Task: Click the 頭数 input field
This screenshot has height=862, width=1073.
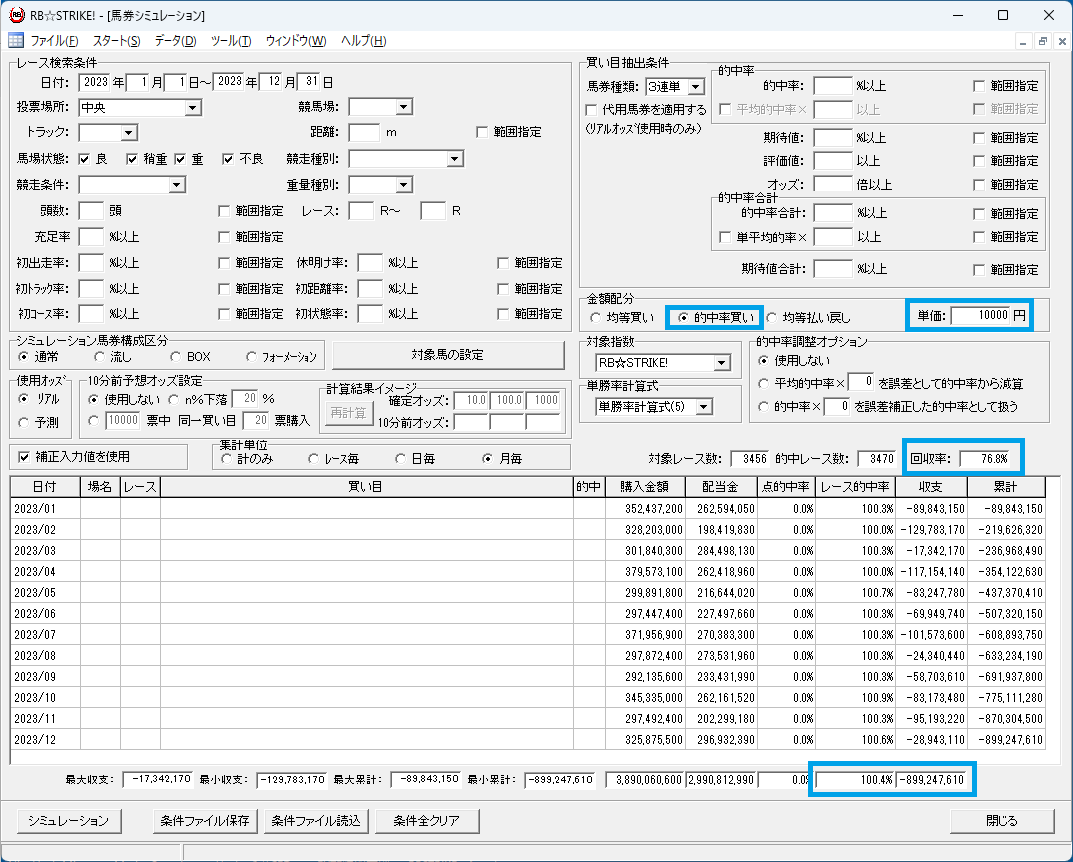Action: pos(91,211)
